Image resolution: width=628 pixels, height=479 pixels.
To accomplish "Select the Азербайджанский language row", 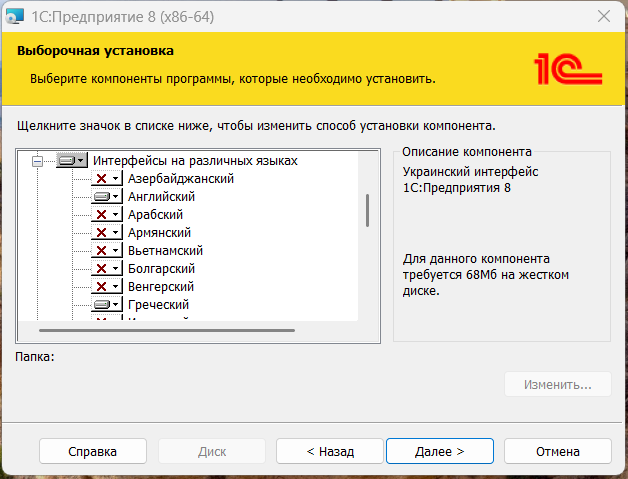I will click(181, 179).
